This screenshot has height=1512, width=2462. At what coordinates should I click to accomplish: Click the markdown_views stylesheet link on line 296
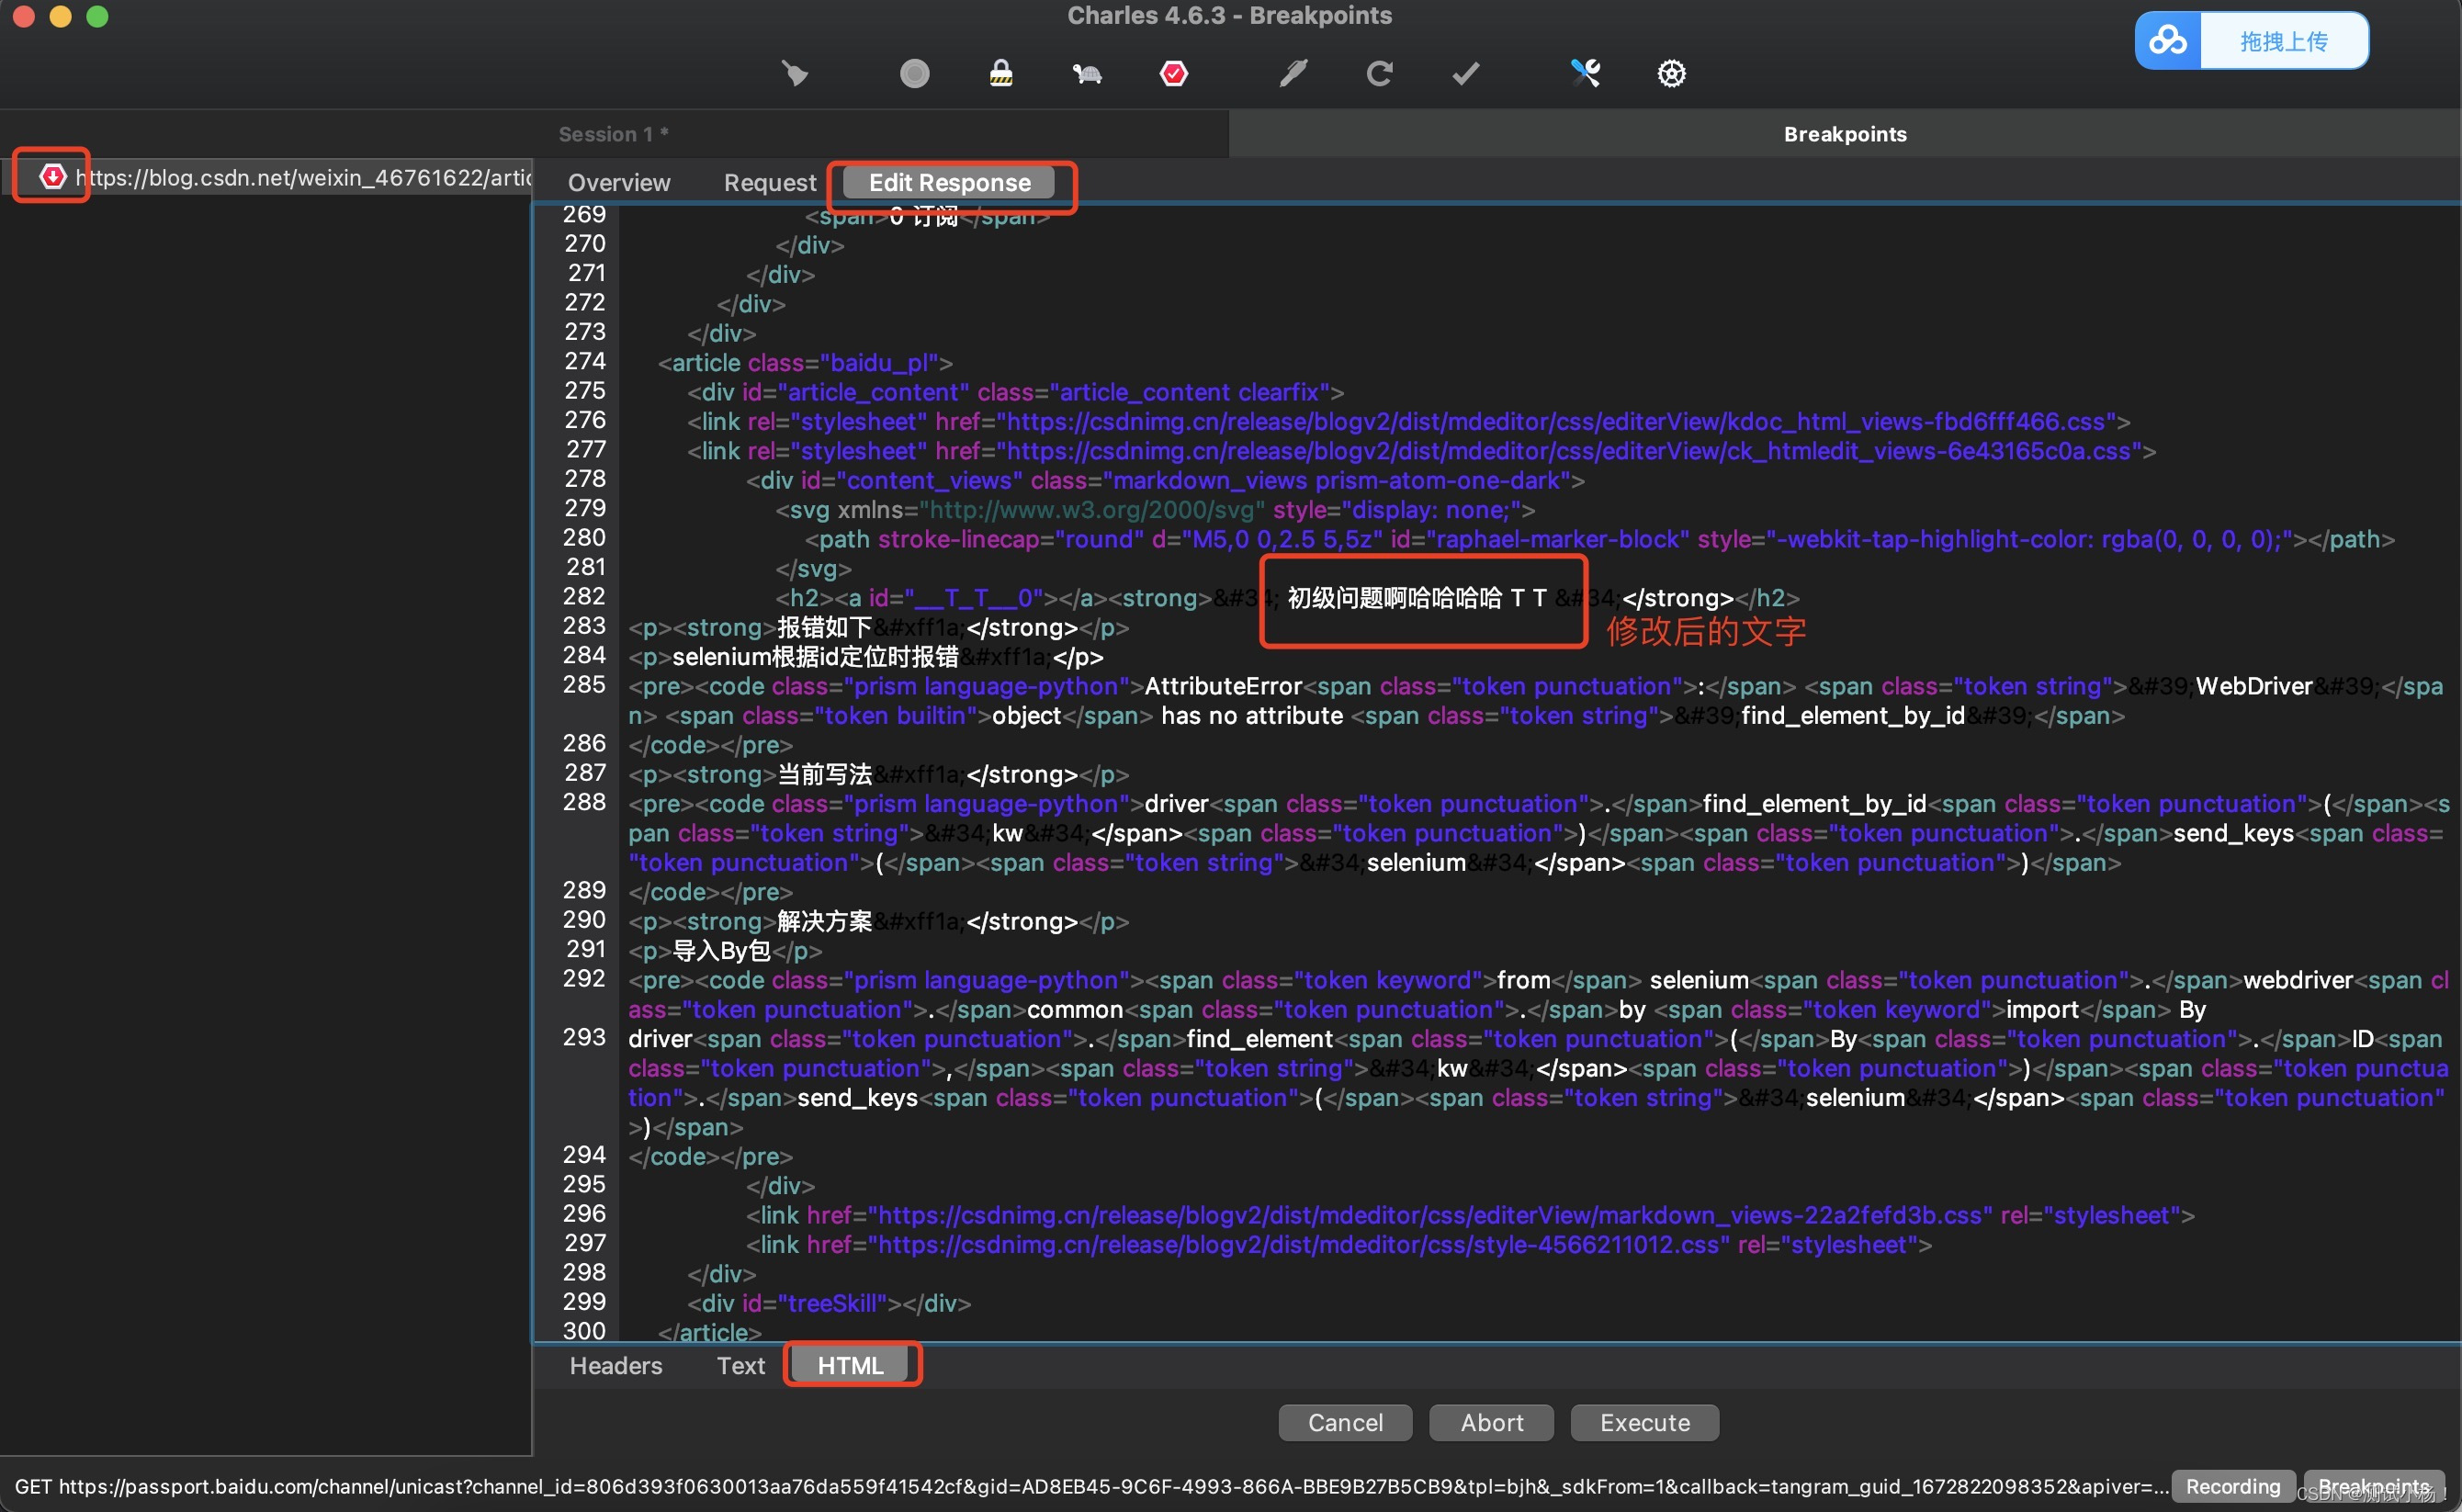tap(1470, 1215)
